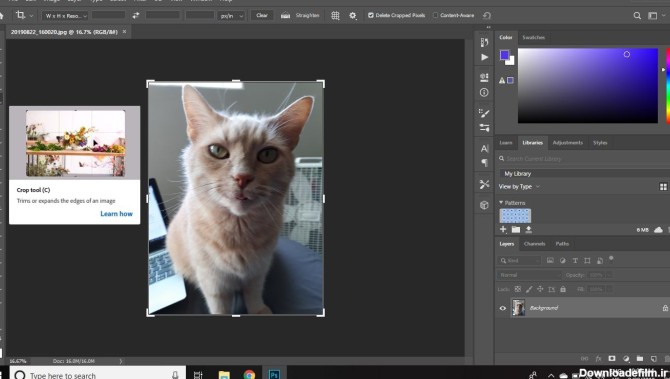Click the crop height input field
This screenshot has width=670, height=379.
tap(162, 15)
